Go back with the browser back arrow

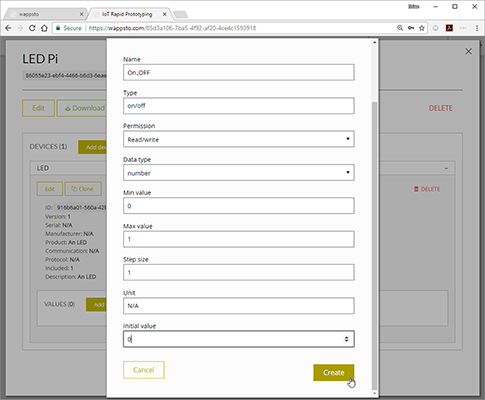click(x=8, y=28)
